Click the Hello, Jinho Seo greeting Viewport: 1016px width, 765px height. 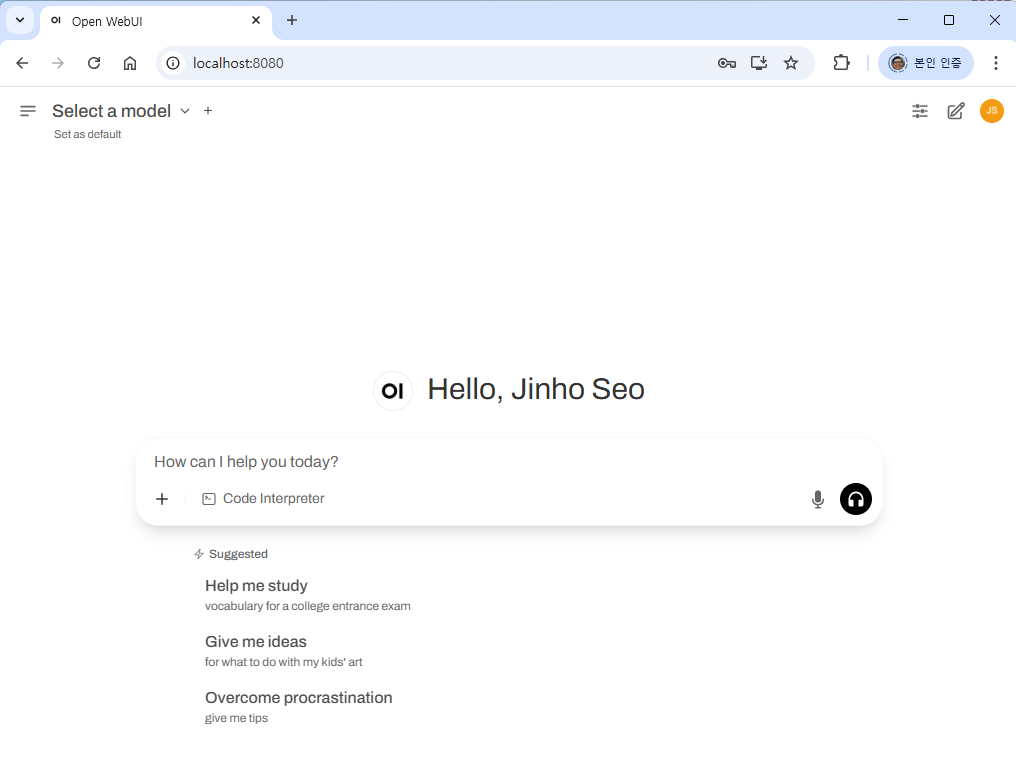(x=536, y=389)
